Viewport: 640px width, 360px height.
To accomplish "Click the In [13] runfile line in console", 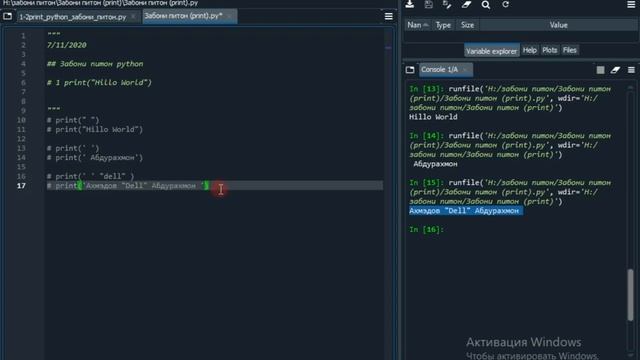I will point(510,89).
